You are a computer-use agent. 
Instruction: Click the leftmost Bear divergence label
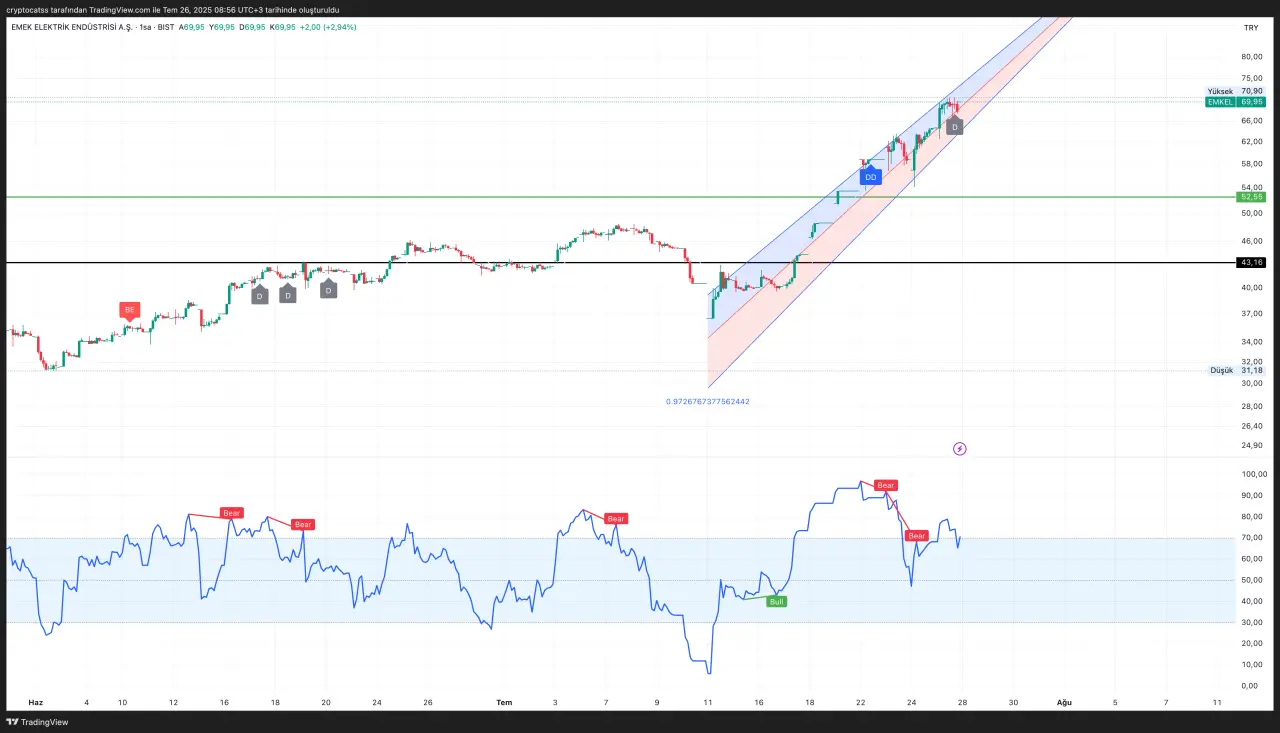(x=232, y=513)
